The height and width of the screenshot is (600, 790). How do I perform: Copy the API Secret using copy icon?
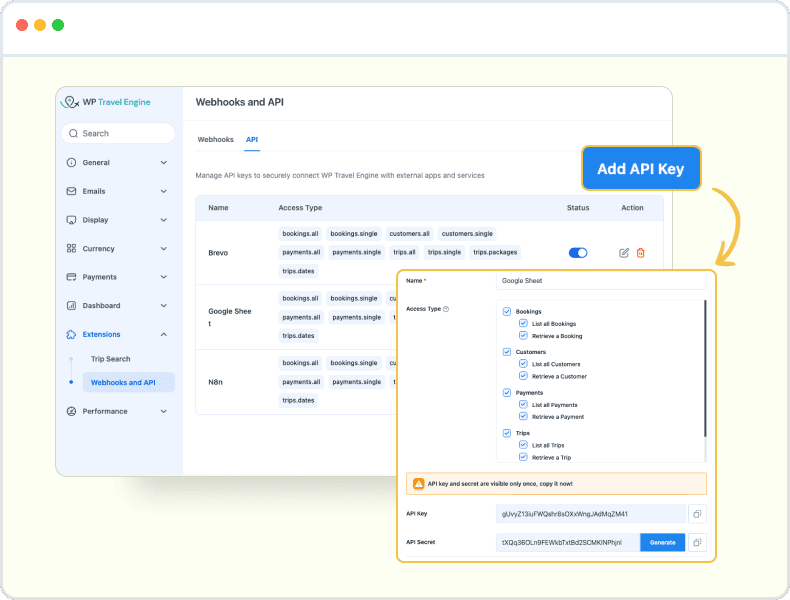pos(697,542)
